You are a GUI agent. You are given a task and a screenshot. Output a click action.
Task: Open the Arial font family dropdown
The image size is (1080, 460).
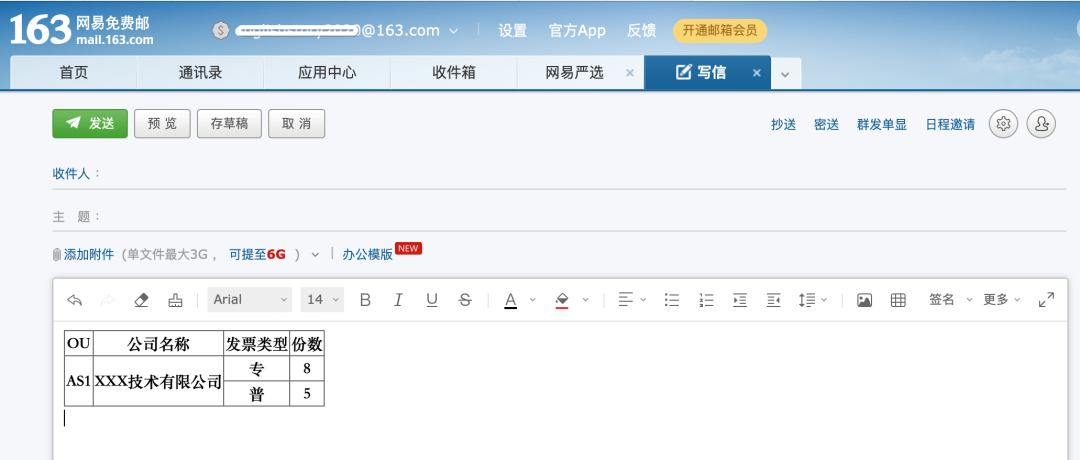pyautogui.click(x=250, y=300)
